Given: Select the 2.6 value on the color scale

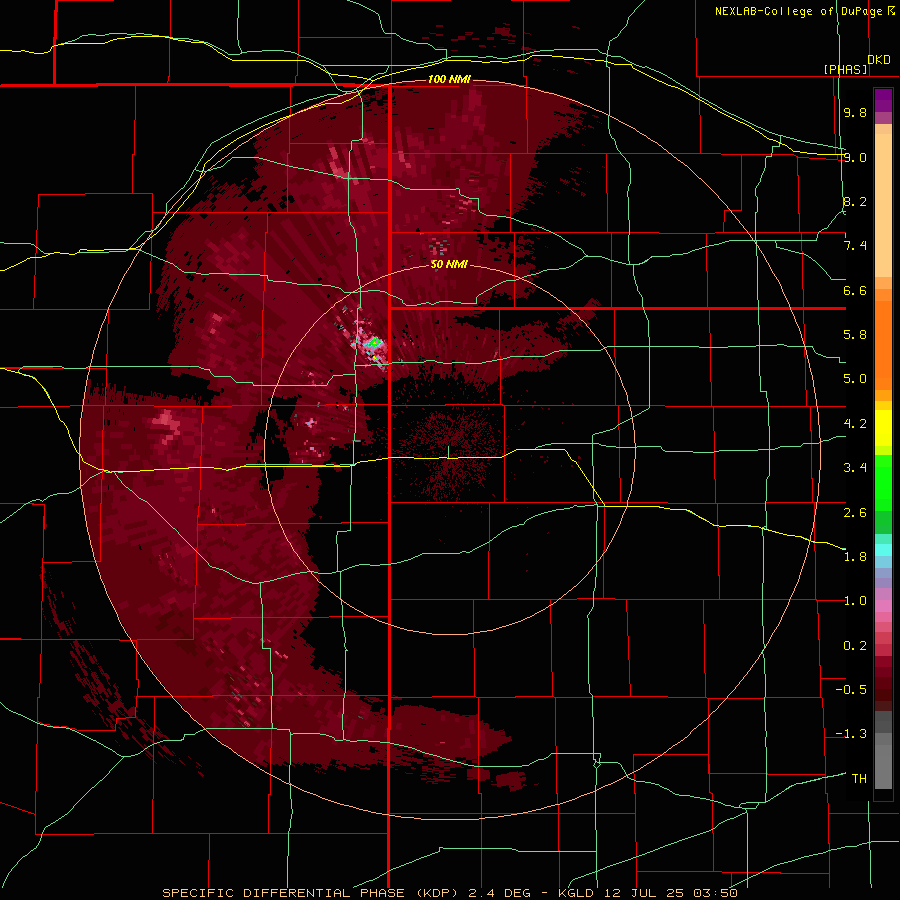Looking at the screenshot, I should pyautogui.click(x=855, y=513).
